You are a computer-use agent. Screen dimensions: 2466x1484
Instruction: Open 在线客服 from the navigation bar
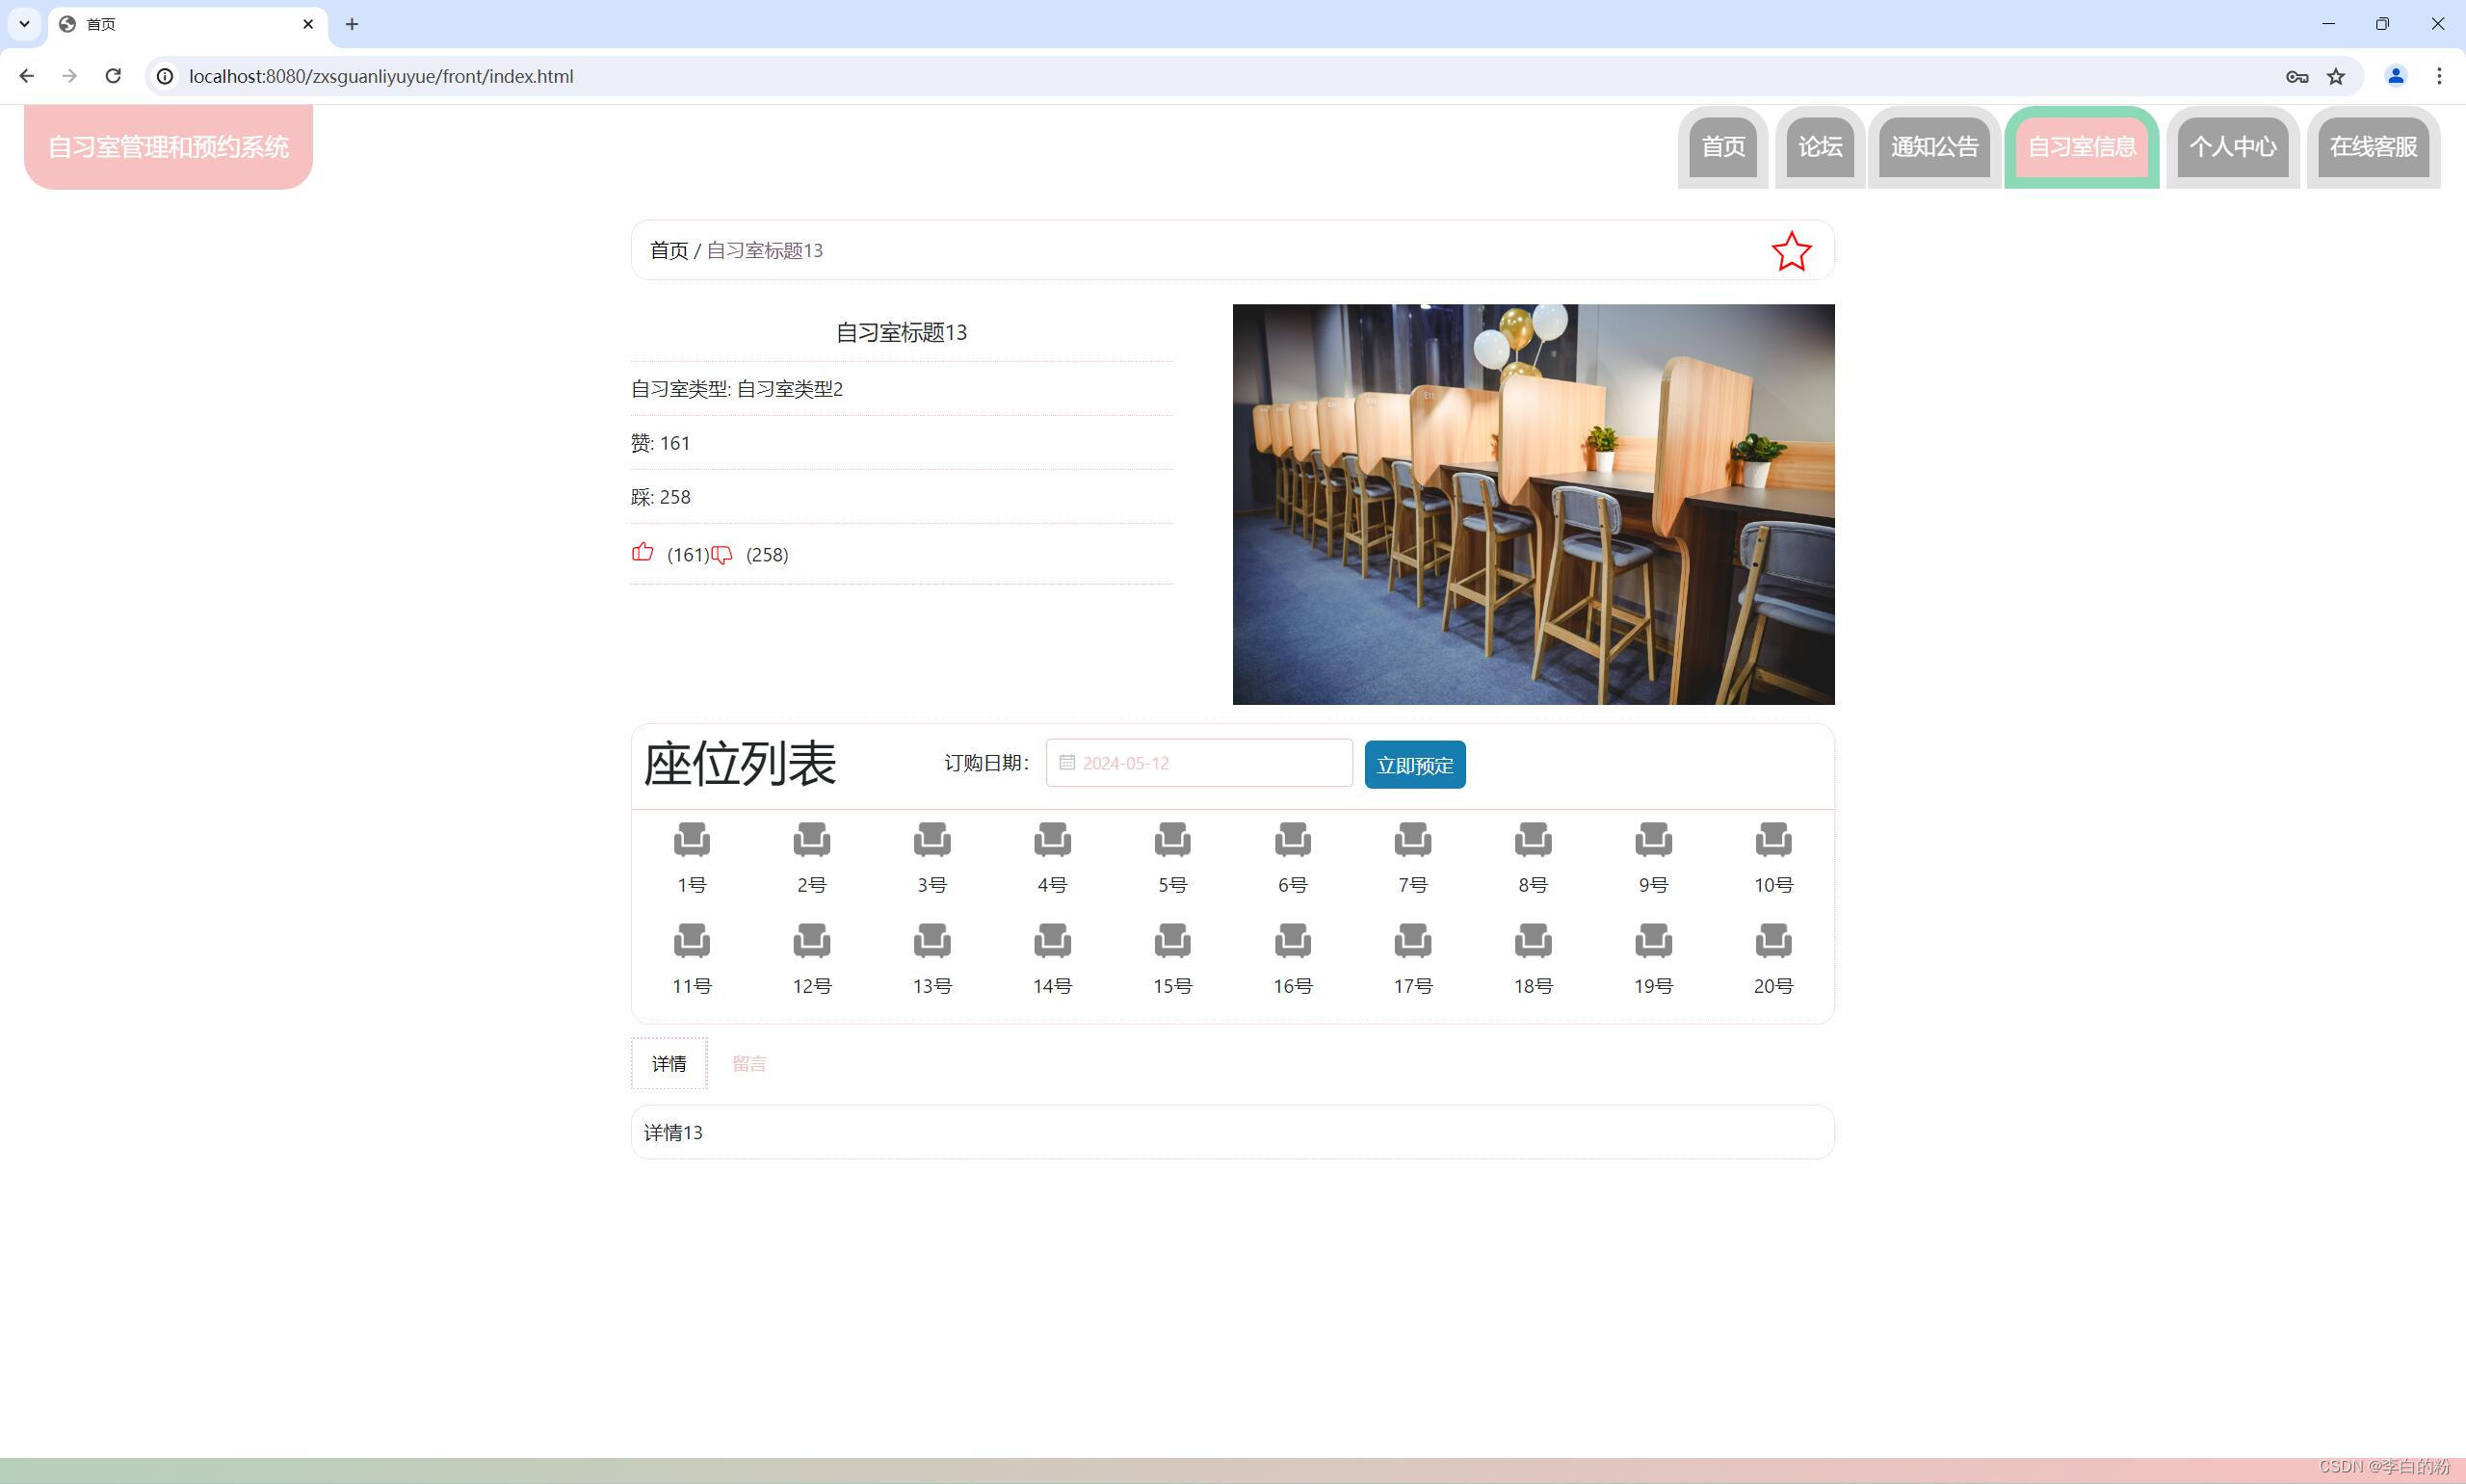[x=2372, y=147]
